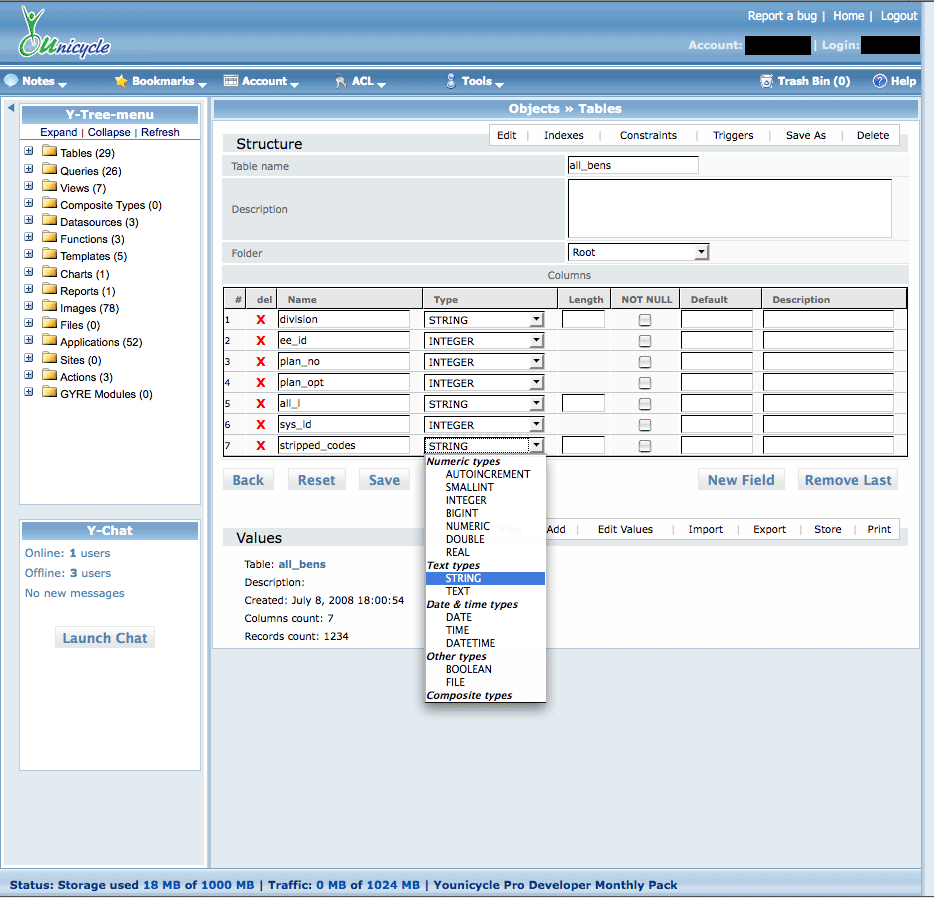Click the Save button
The image size is (934, 898).
coord(384,480)
